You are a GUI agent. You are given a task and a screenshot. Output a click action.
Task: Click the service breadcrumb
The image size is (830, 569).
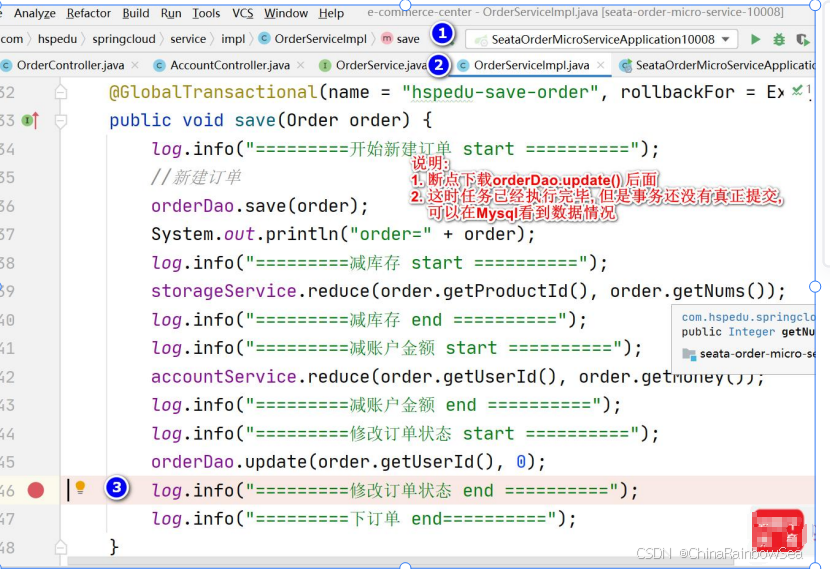point(188,39)
